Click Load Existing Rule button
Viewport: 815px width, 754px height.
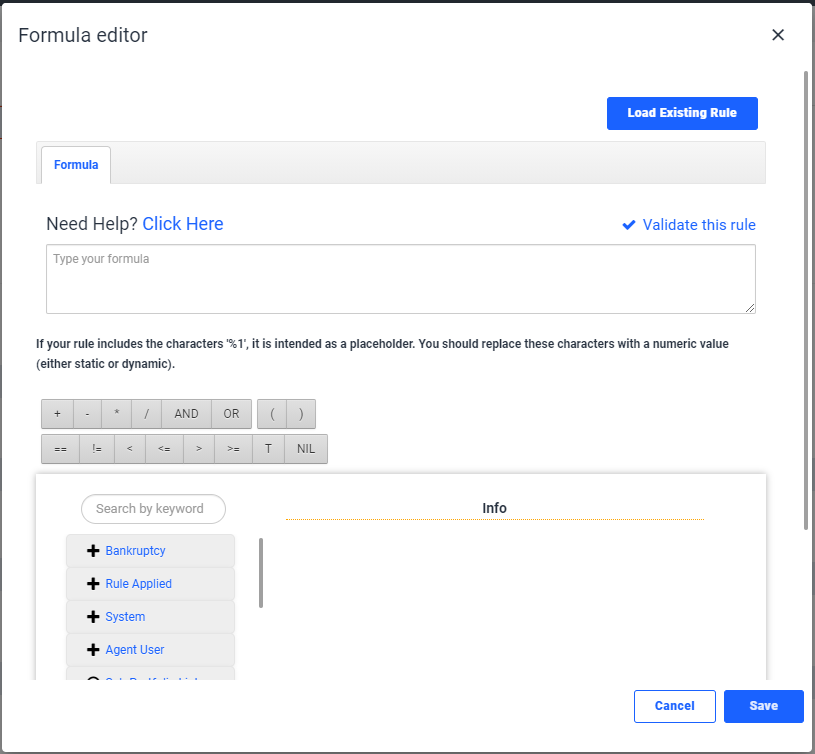[x=682, y=113]
